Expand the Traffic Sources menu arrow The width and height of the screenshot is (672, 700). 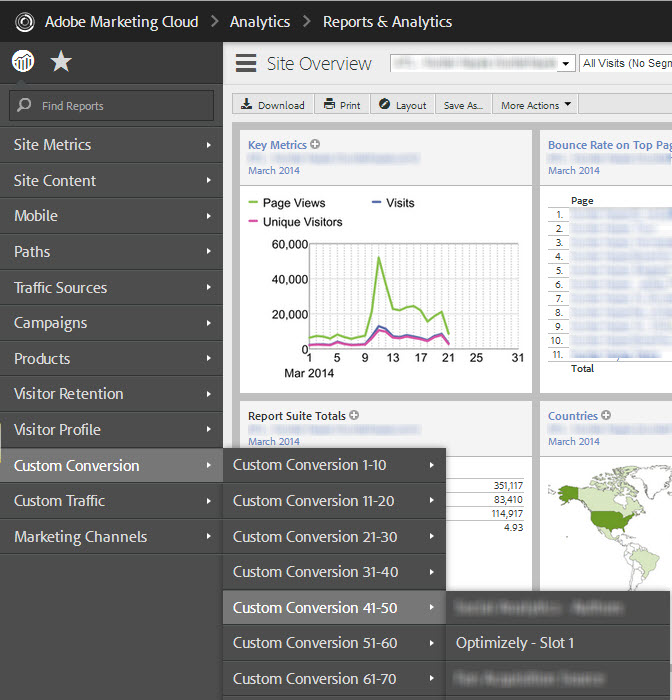[x=209, y=287]
